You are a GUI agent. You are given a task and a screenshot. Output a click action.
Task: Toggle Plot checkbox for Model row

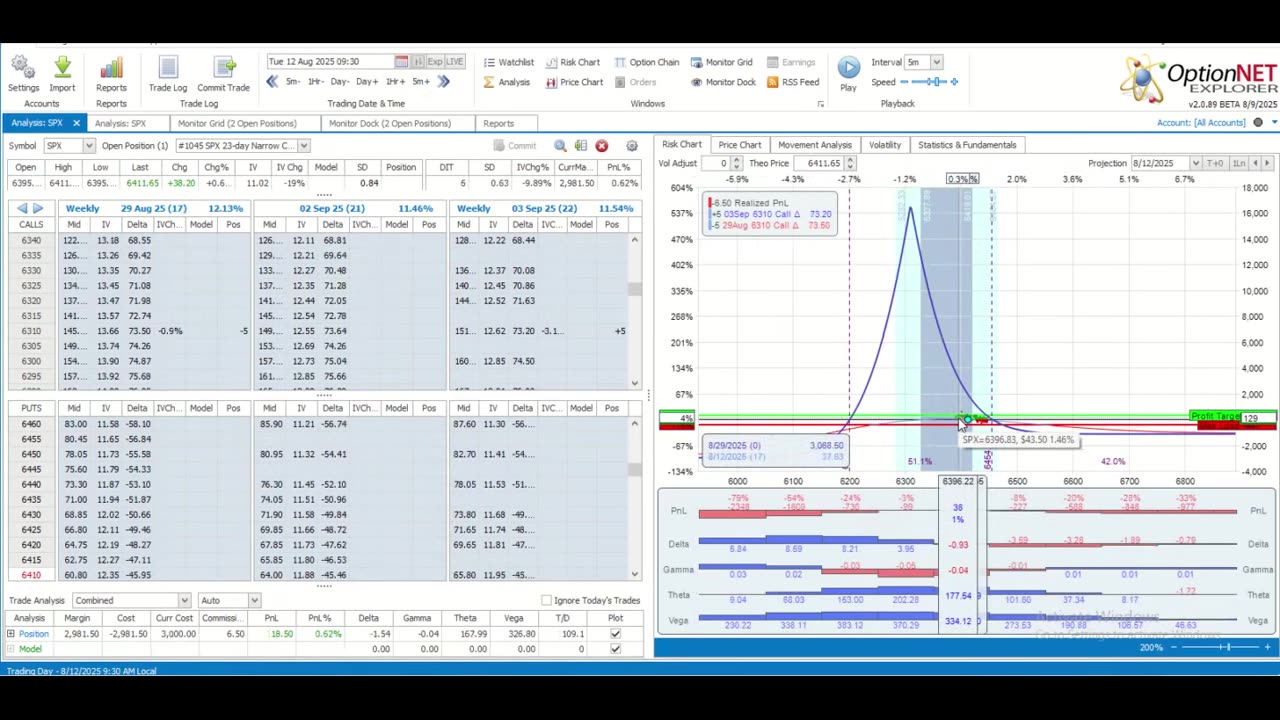point(615,649)
